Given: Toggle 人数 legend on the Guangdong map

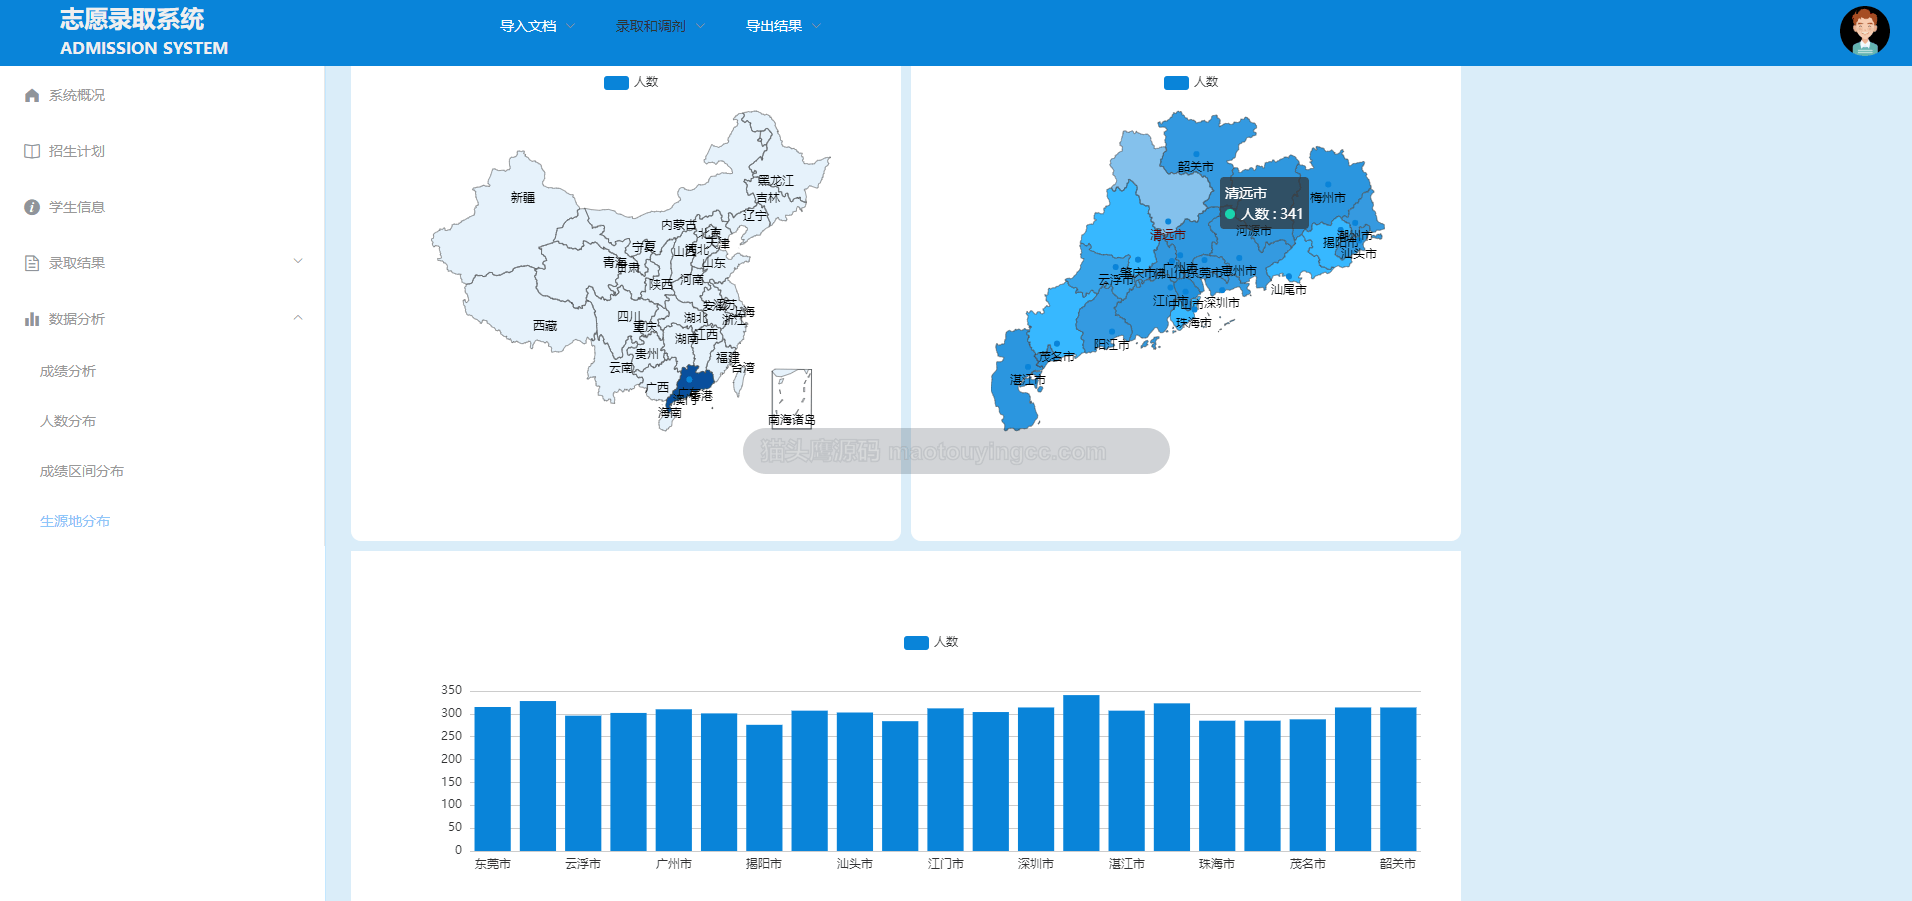Looking at the screenshot, I should pos(1191,82).
